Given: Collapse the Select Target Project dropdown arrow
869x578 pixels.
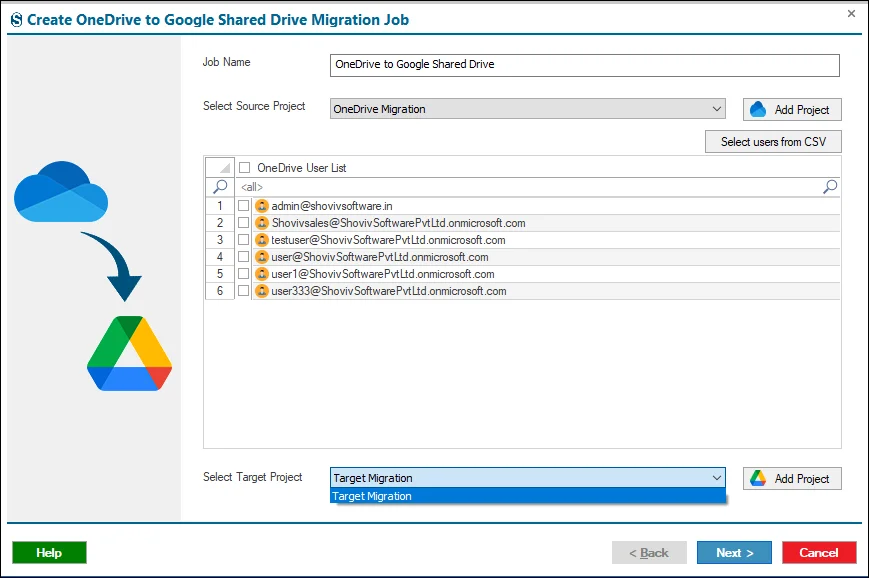Looking at the screenshot, I should click(x=716, y=478).
